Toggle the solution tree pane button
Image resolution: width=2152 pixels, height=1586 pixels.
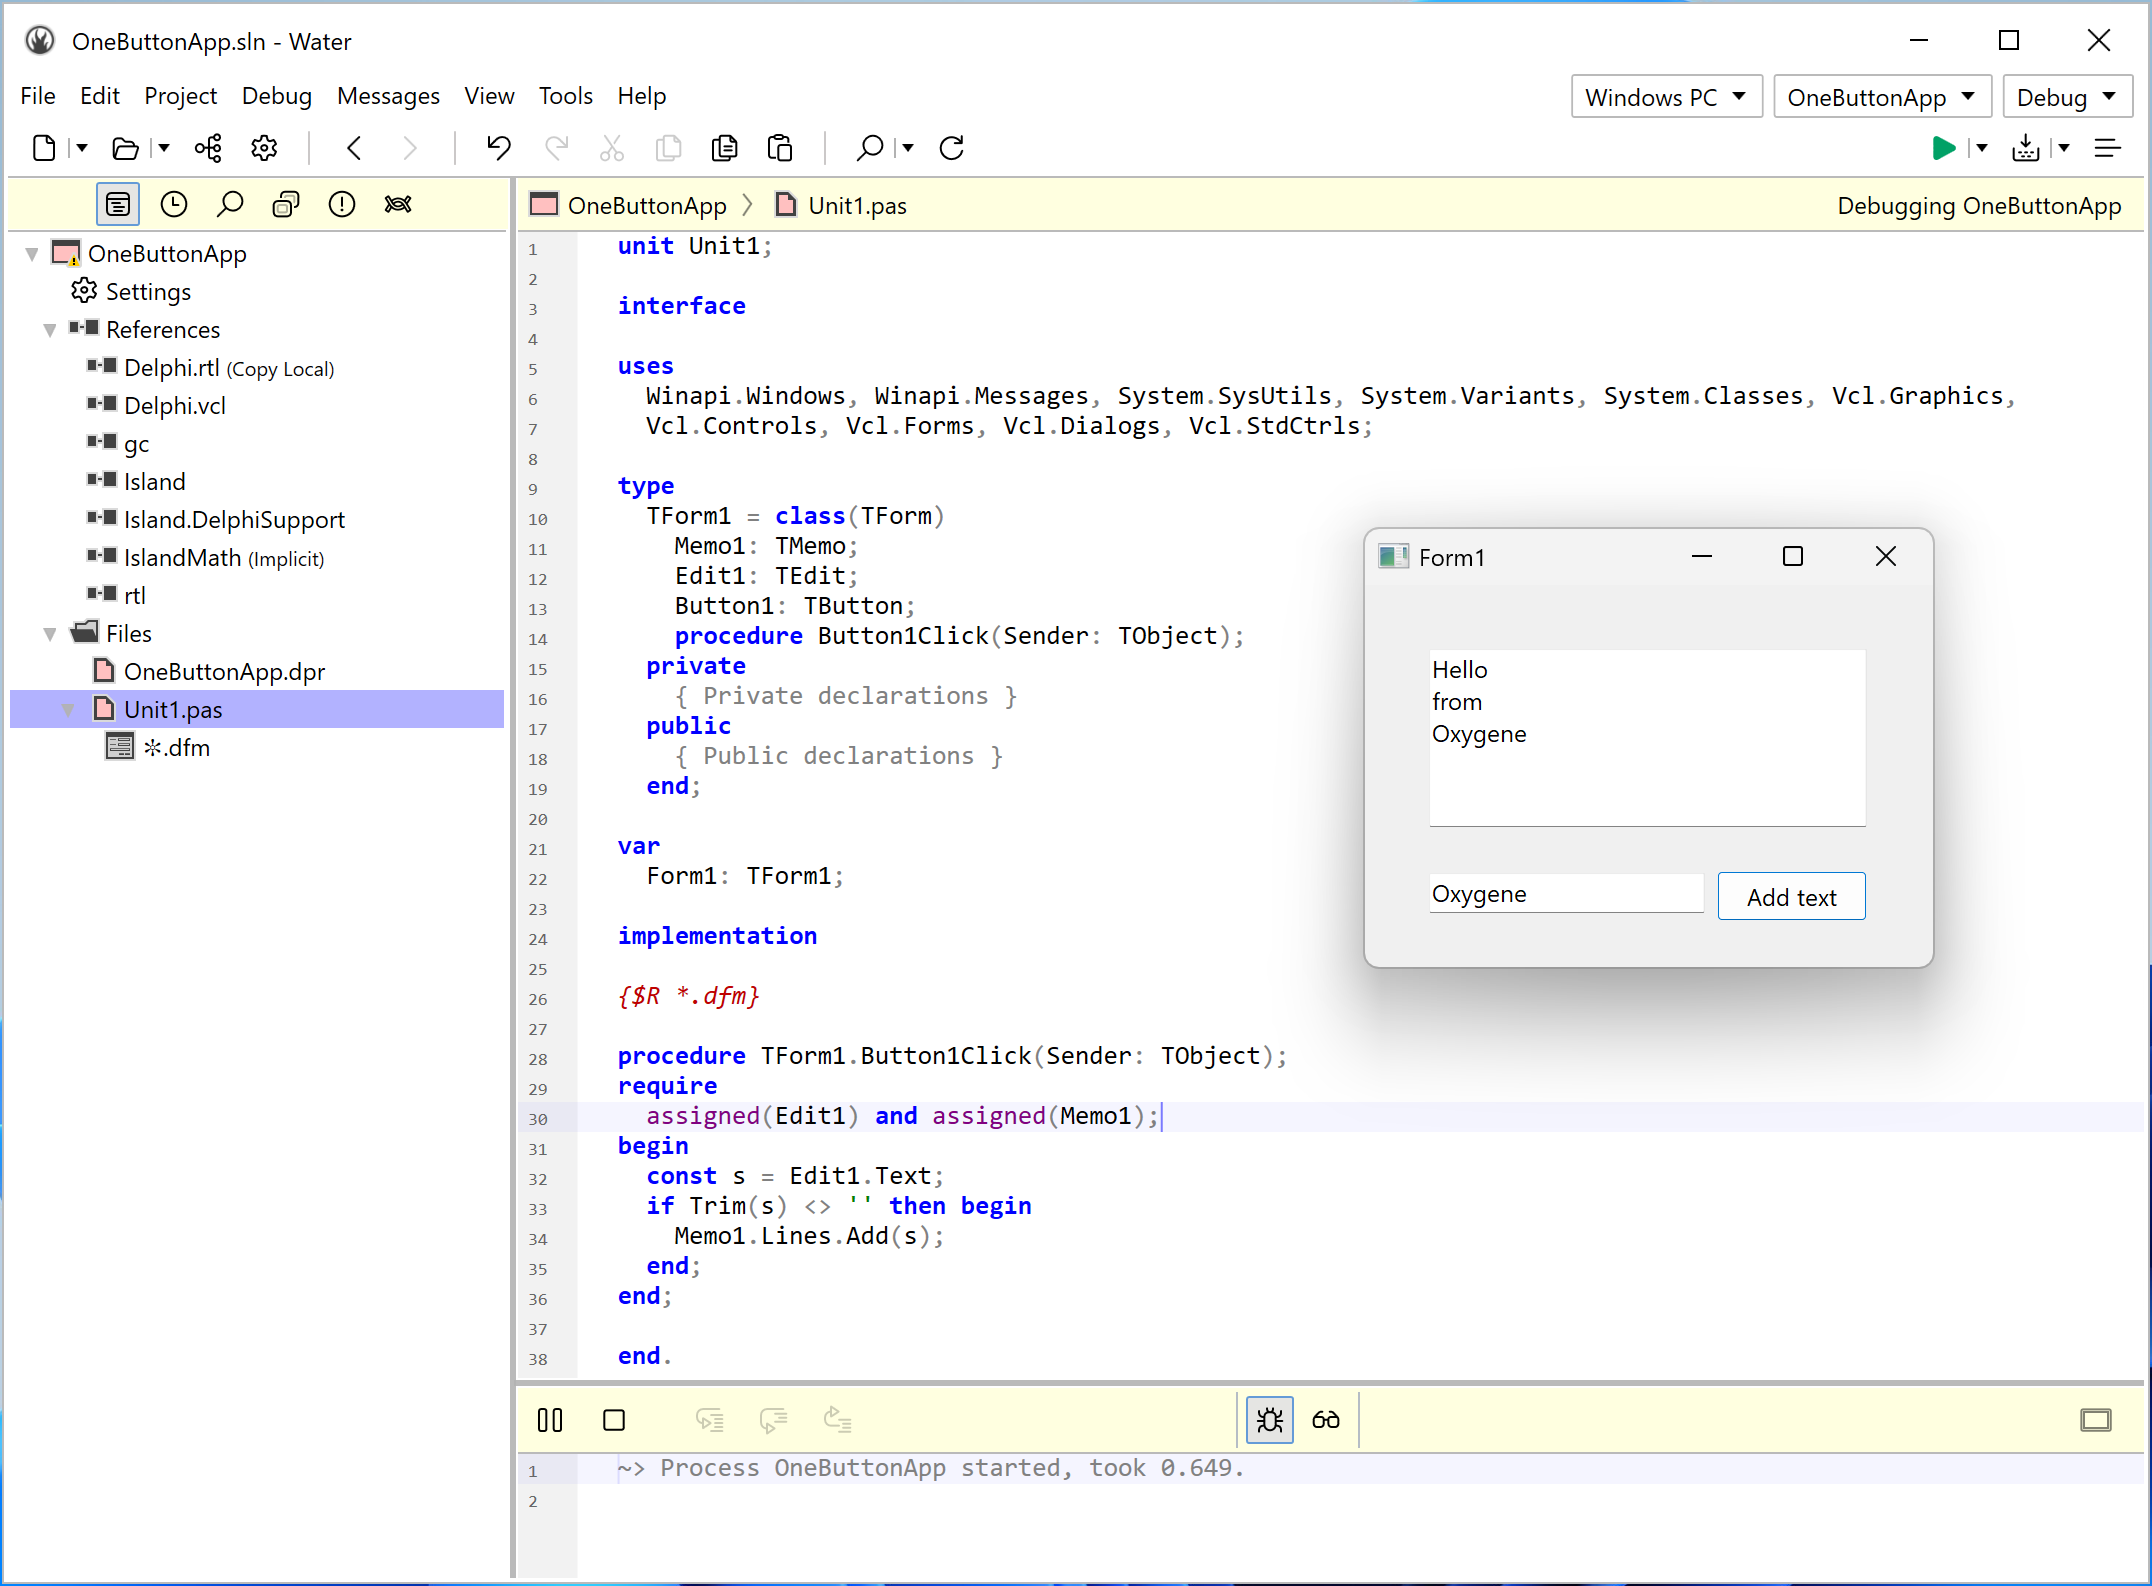(118, 204)
